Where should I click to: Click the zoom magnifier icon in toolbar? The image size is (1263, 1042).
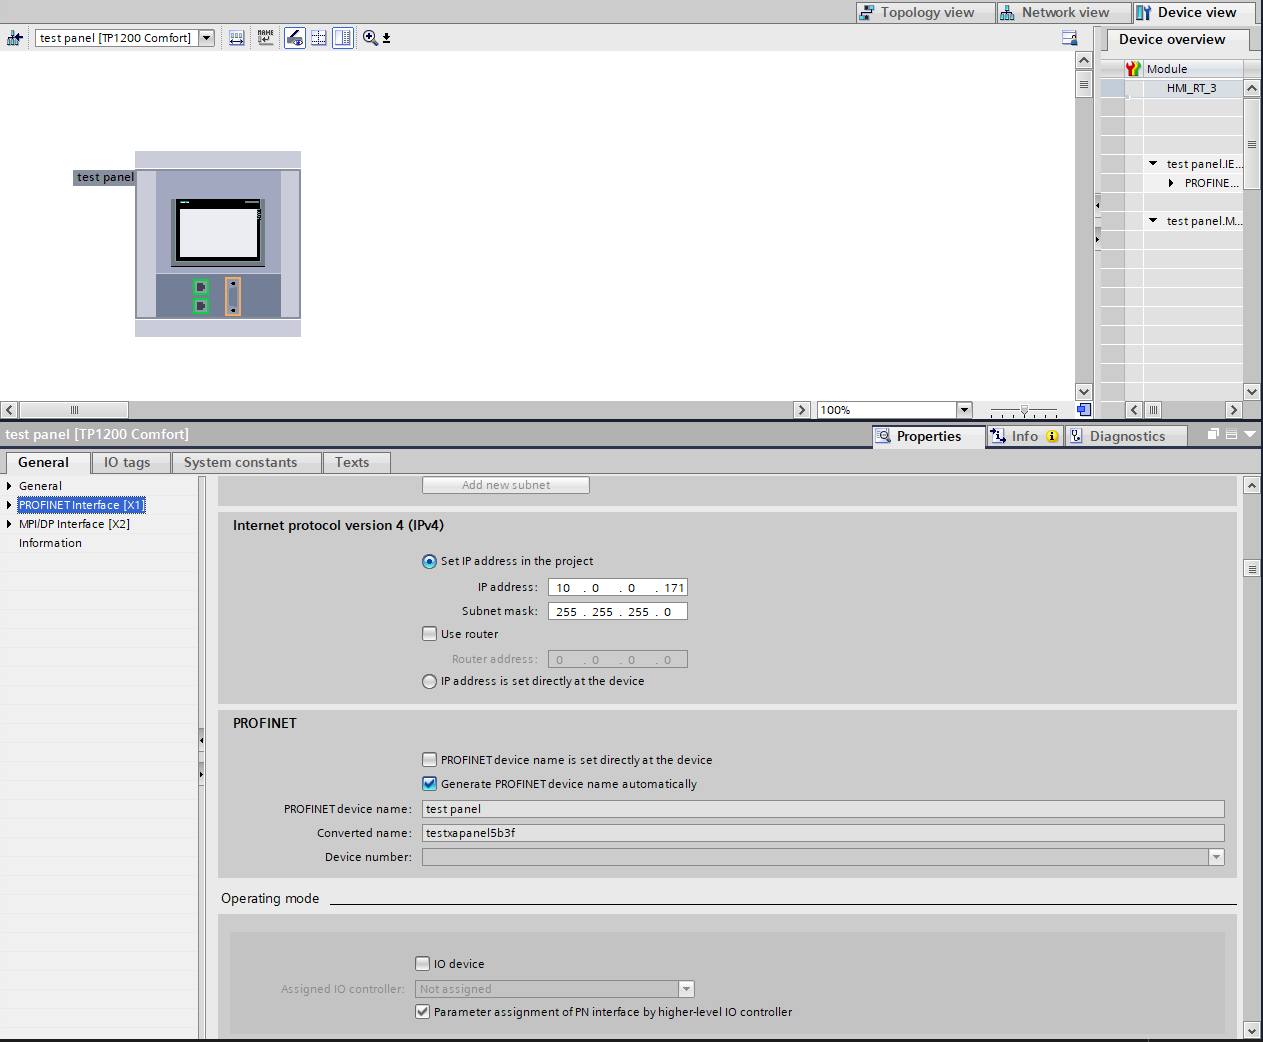[x=370, y=38]
